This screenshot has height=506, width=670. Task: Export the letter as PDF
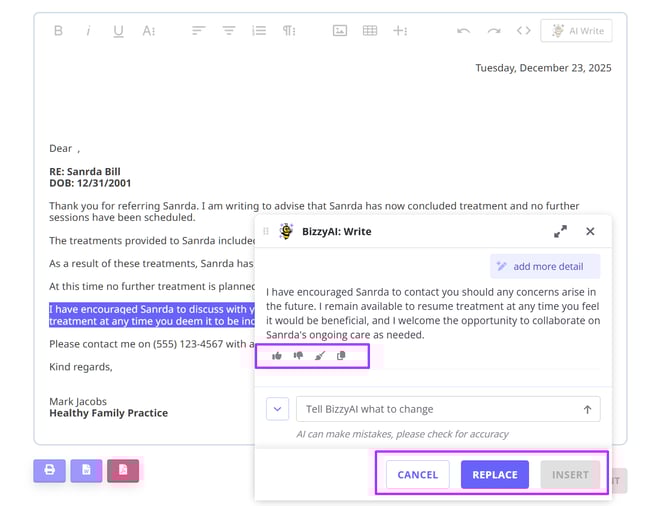tap(123, 469)
